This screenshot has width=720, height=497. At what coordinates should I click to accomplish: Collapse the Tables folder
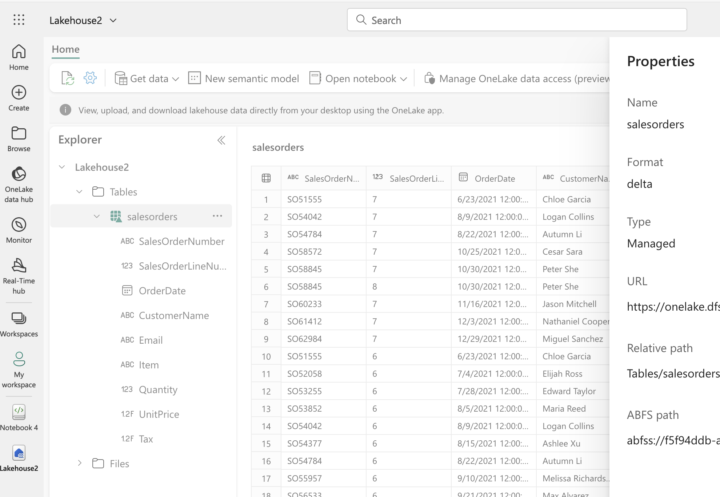tap(81, 191)
